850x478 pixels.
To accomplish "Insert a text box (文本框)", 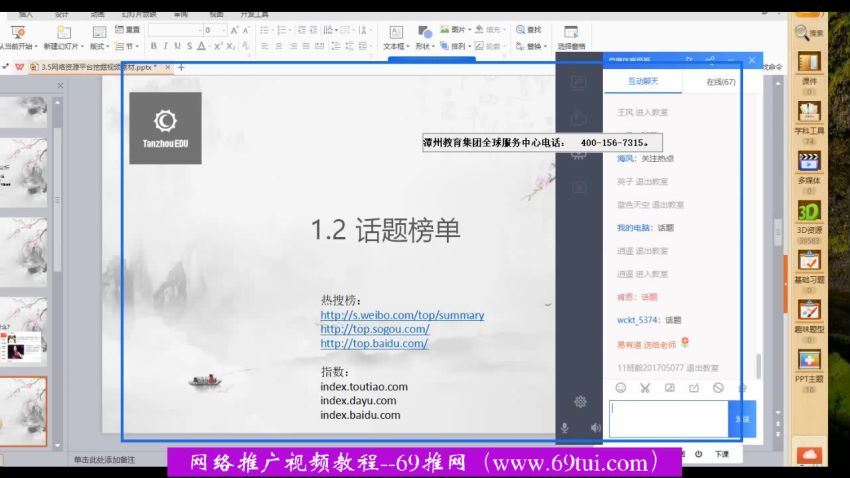I will [396, 37].
